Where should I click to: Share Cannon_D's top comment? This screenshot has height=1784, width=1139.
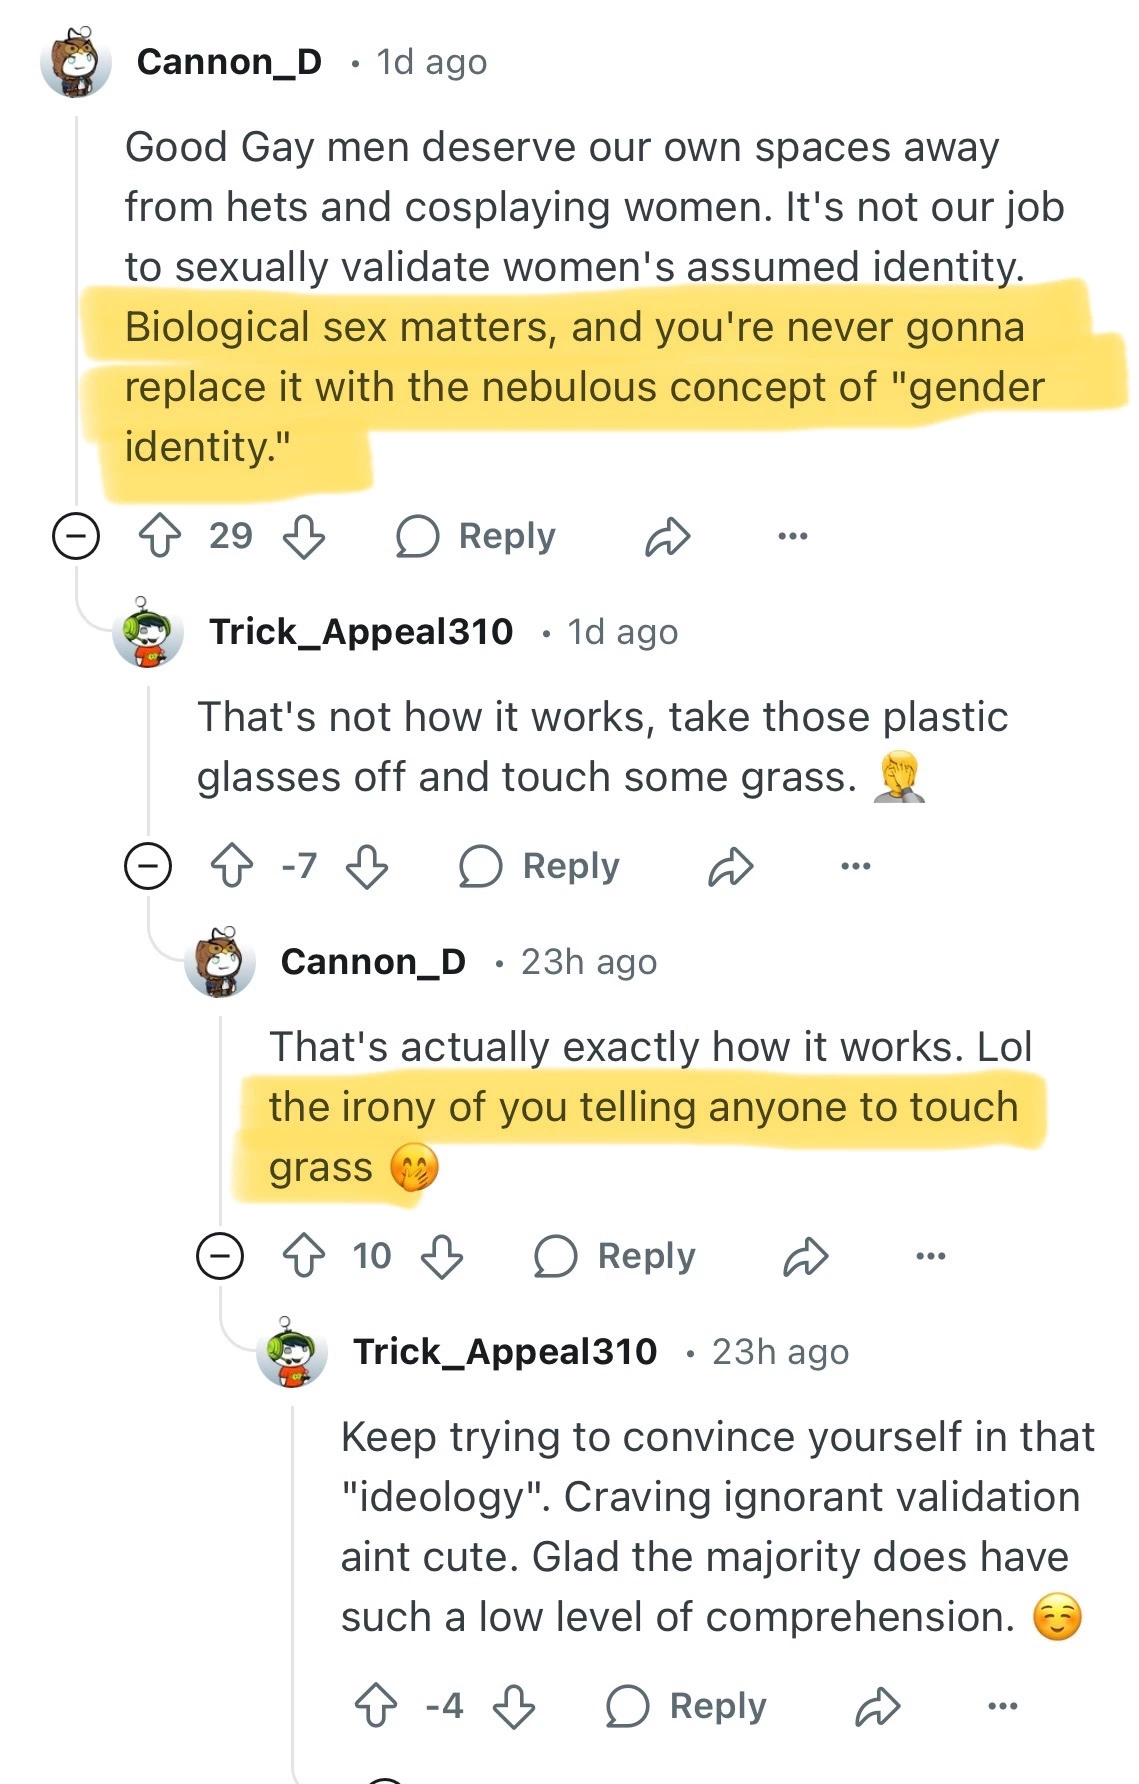coord(668,537)
